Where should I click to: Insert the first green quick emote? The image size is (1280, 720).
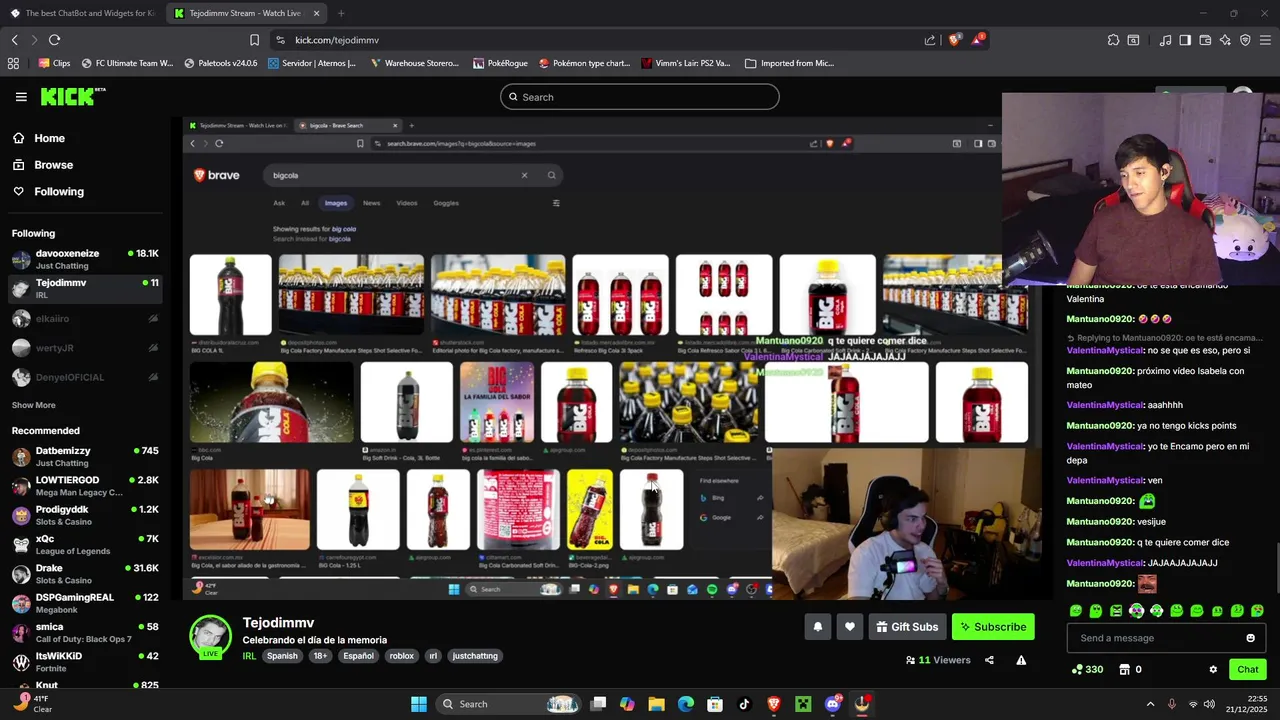1076,610
